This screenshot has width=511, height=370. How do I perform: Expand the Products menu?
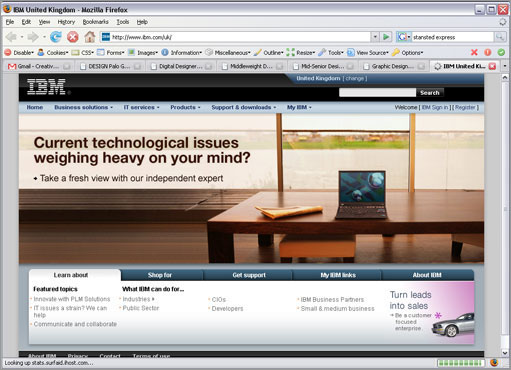click(185, 107)
